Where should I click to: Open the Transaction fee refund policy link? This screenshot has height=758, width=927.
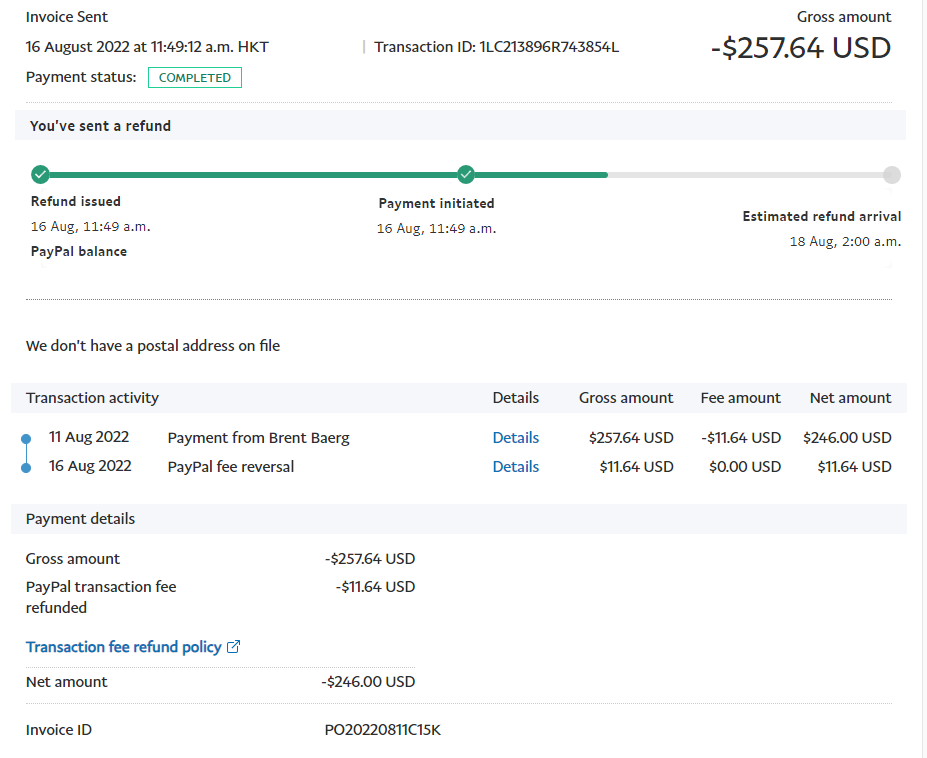click(x=123, y=647)
